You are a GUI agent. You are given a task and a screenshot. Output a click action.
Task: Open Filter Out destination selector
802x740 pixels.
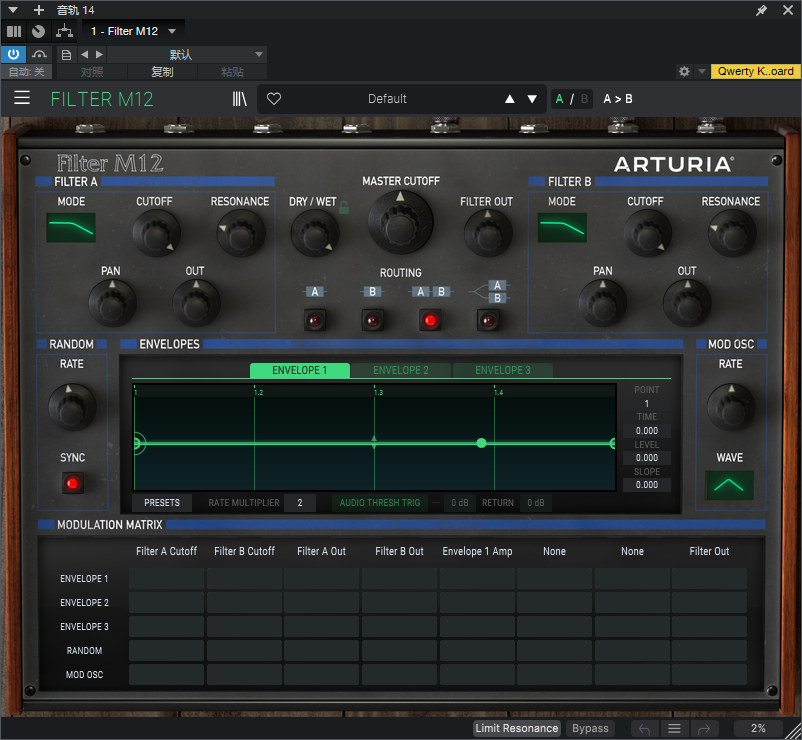[709, 551]
